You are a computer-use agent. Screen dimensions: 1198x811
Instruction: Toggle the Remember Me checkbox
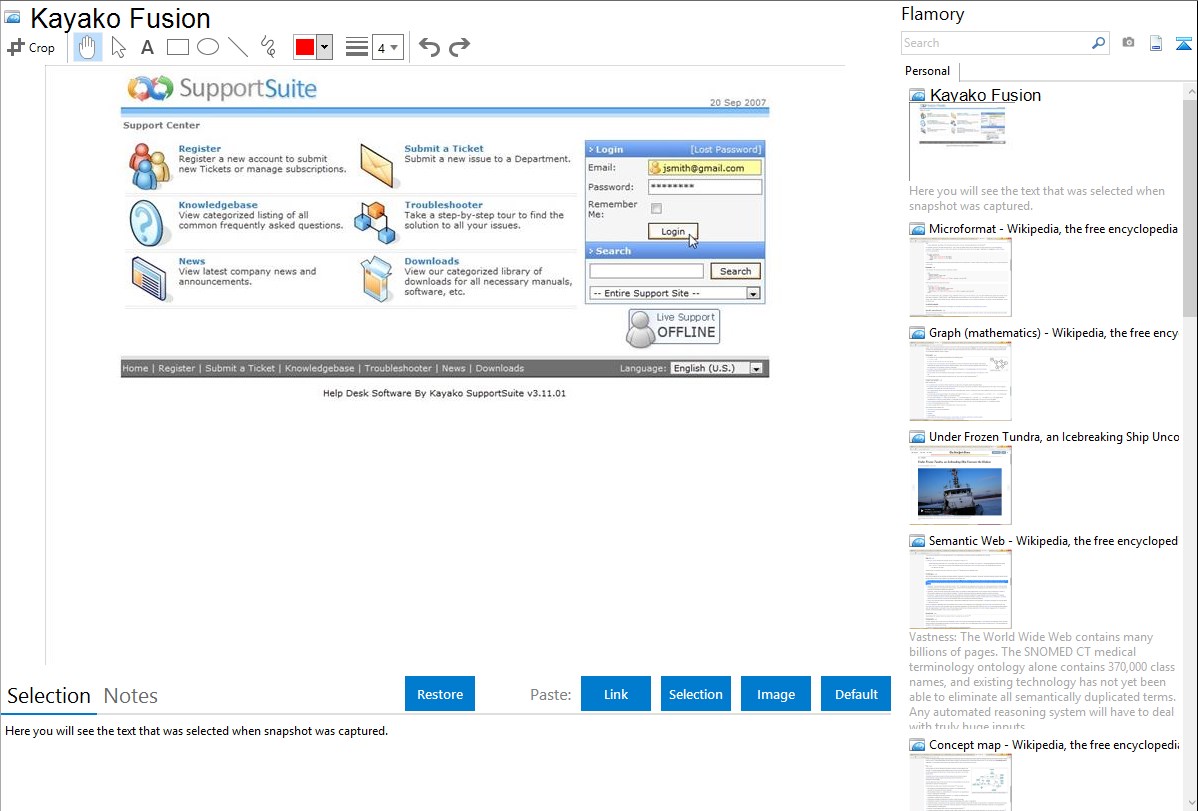(656, 208)
